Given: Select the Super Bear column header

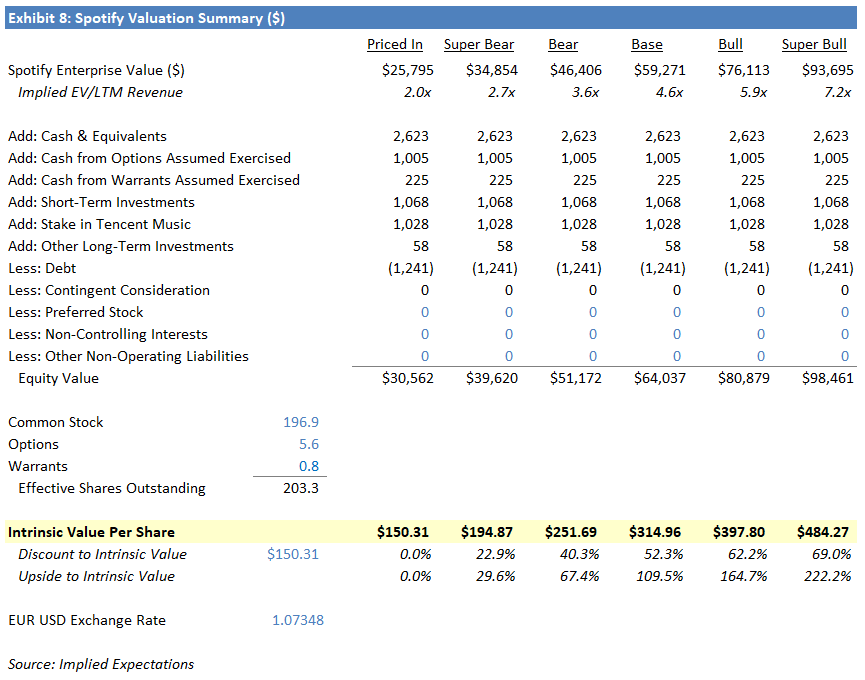Looking at the screenshot, I should coord(479,45).
